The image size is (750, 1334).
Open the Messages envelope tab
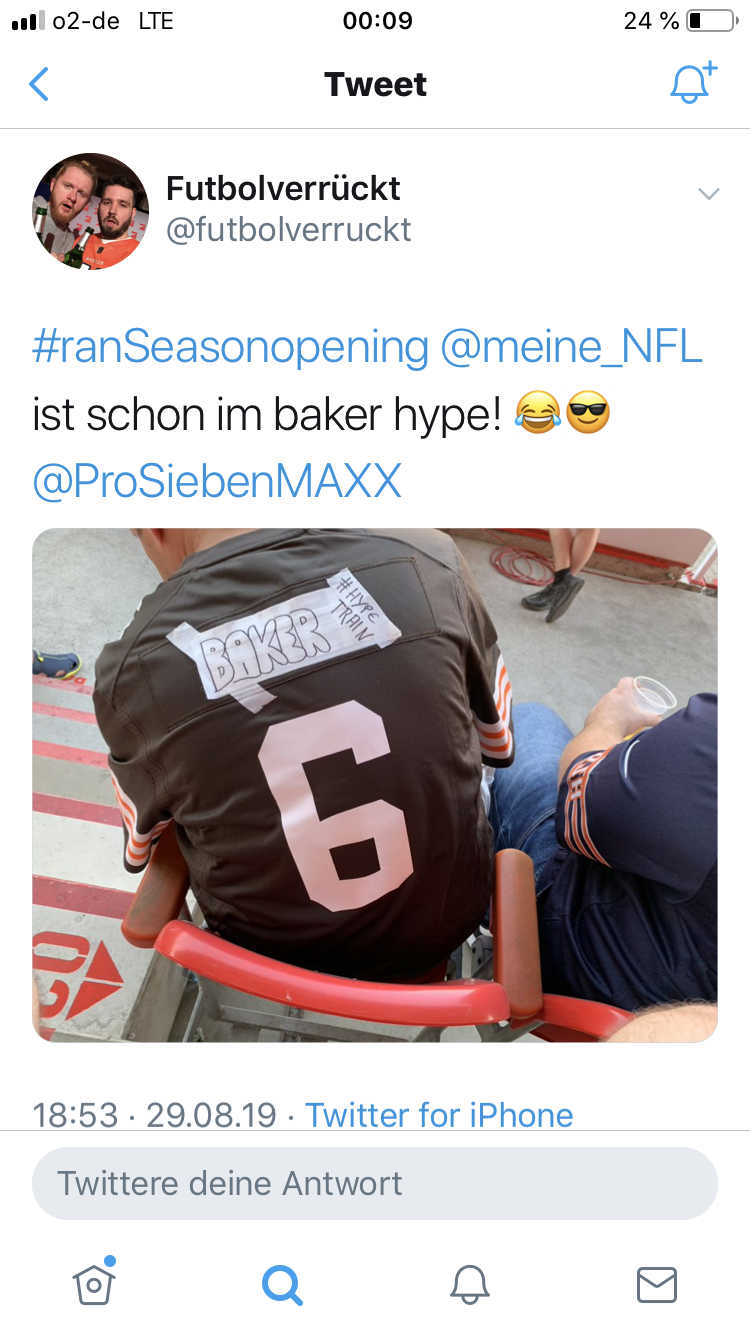tap(657, 1284)
